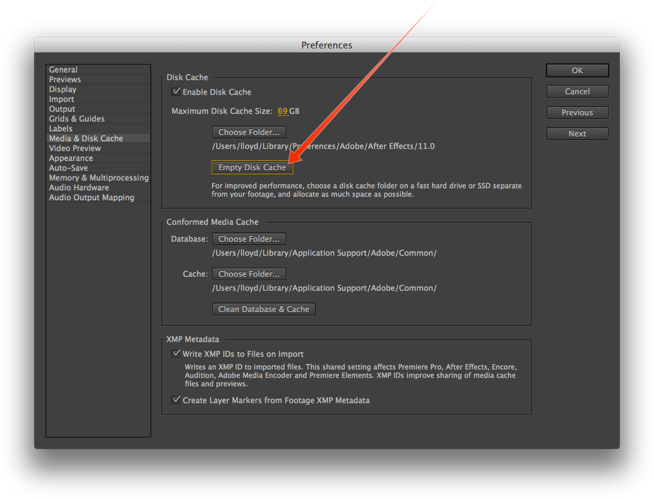Screen dimensions: 654x499
Task: Choose folder for the Disk Cache location
Action: (248, 132)
